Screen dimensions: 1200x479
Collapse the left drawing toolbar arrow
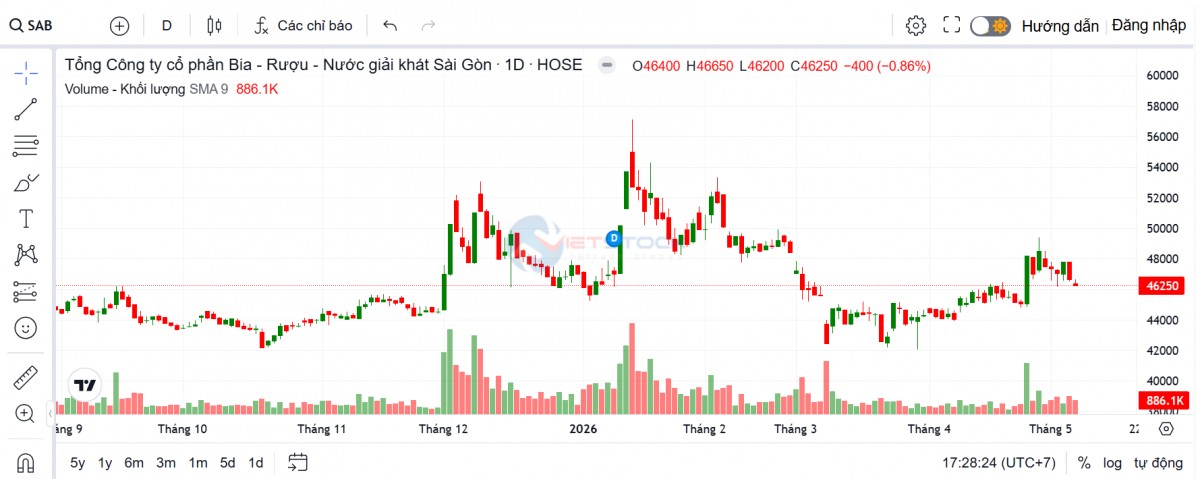(x=51, y=413)
